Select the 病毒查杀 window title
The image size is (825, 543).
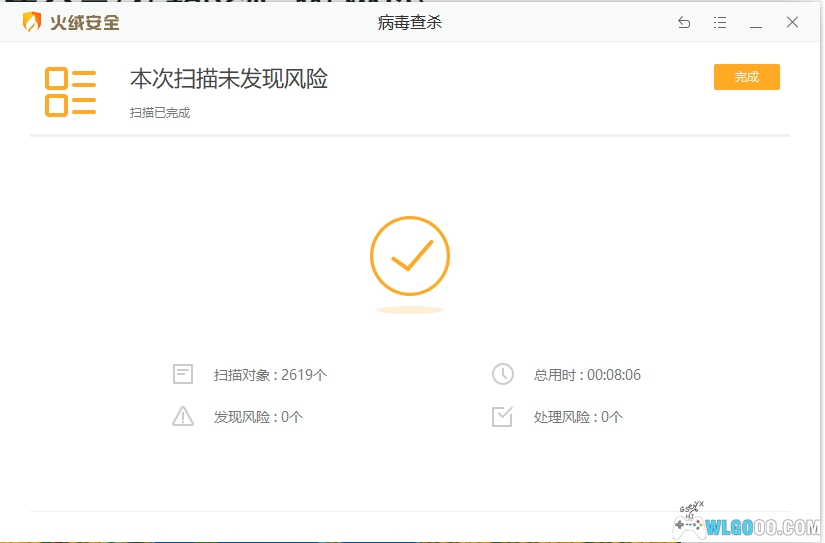[x=410, y=23]
